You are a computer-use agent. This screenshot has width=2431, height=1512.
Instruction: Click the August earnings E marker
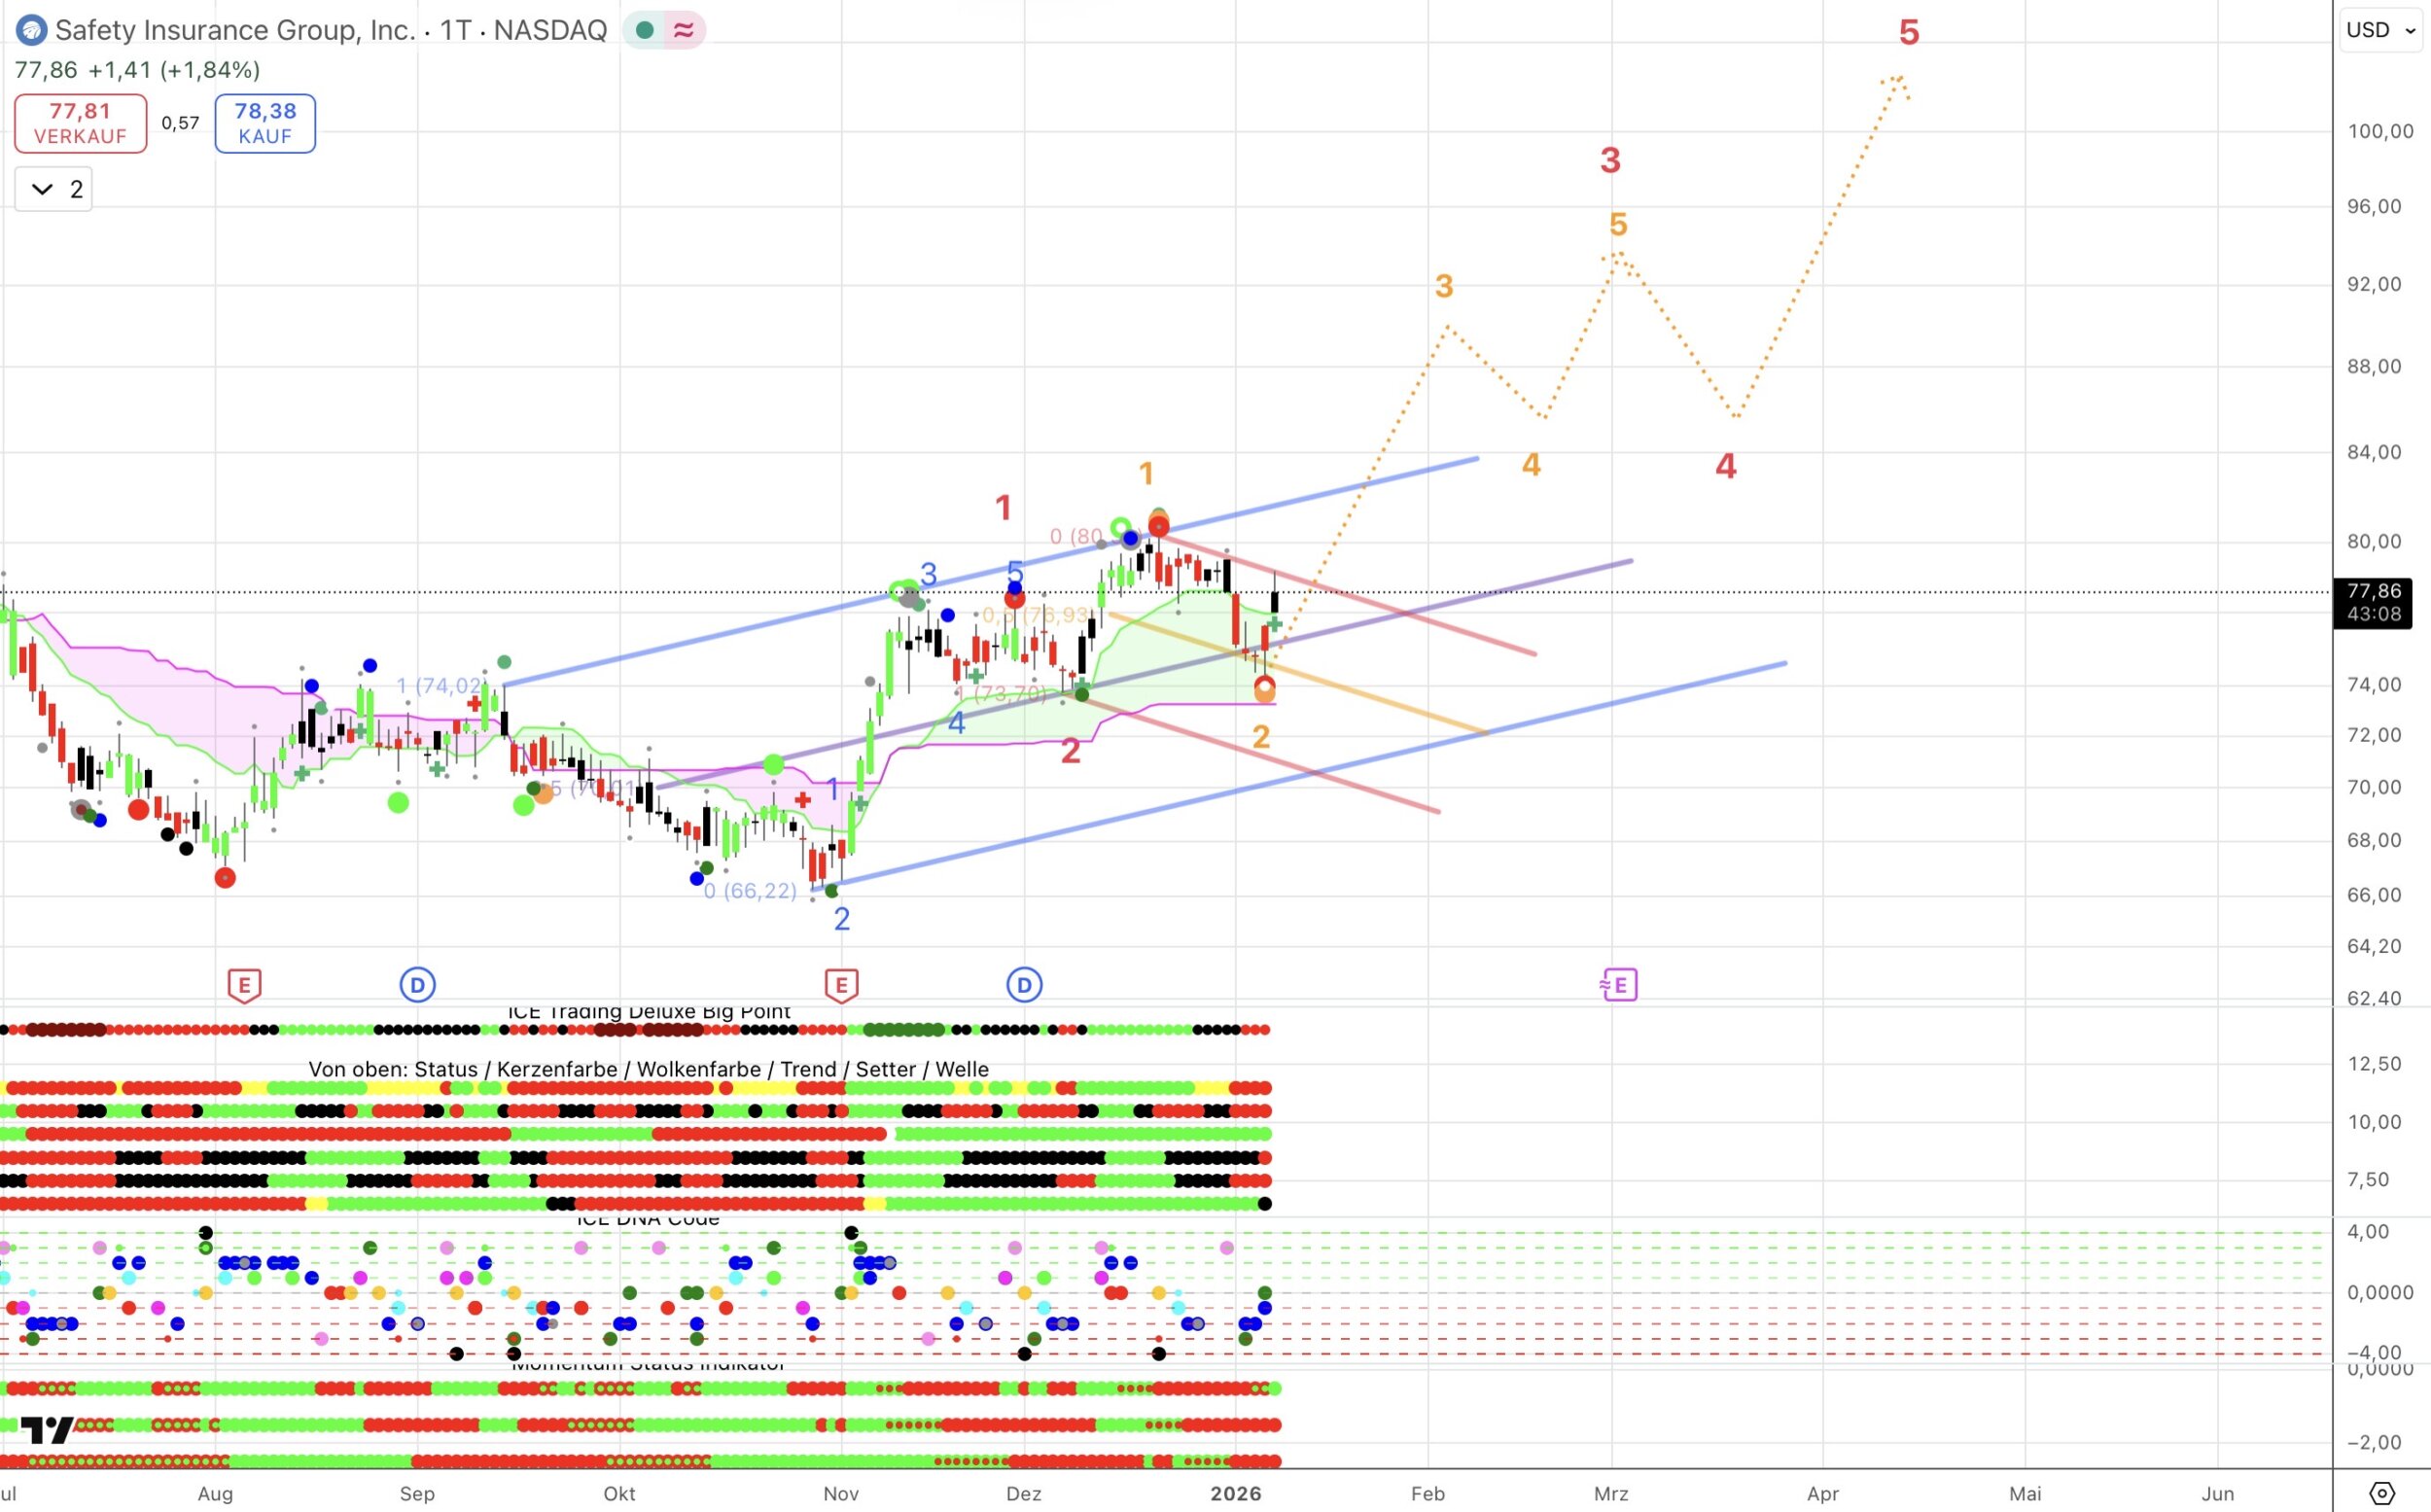[244, 985]
